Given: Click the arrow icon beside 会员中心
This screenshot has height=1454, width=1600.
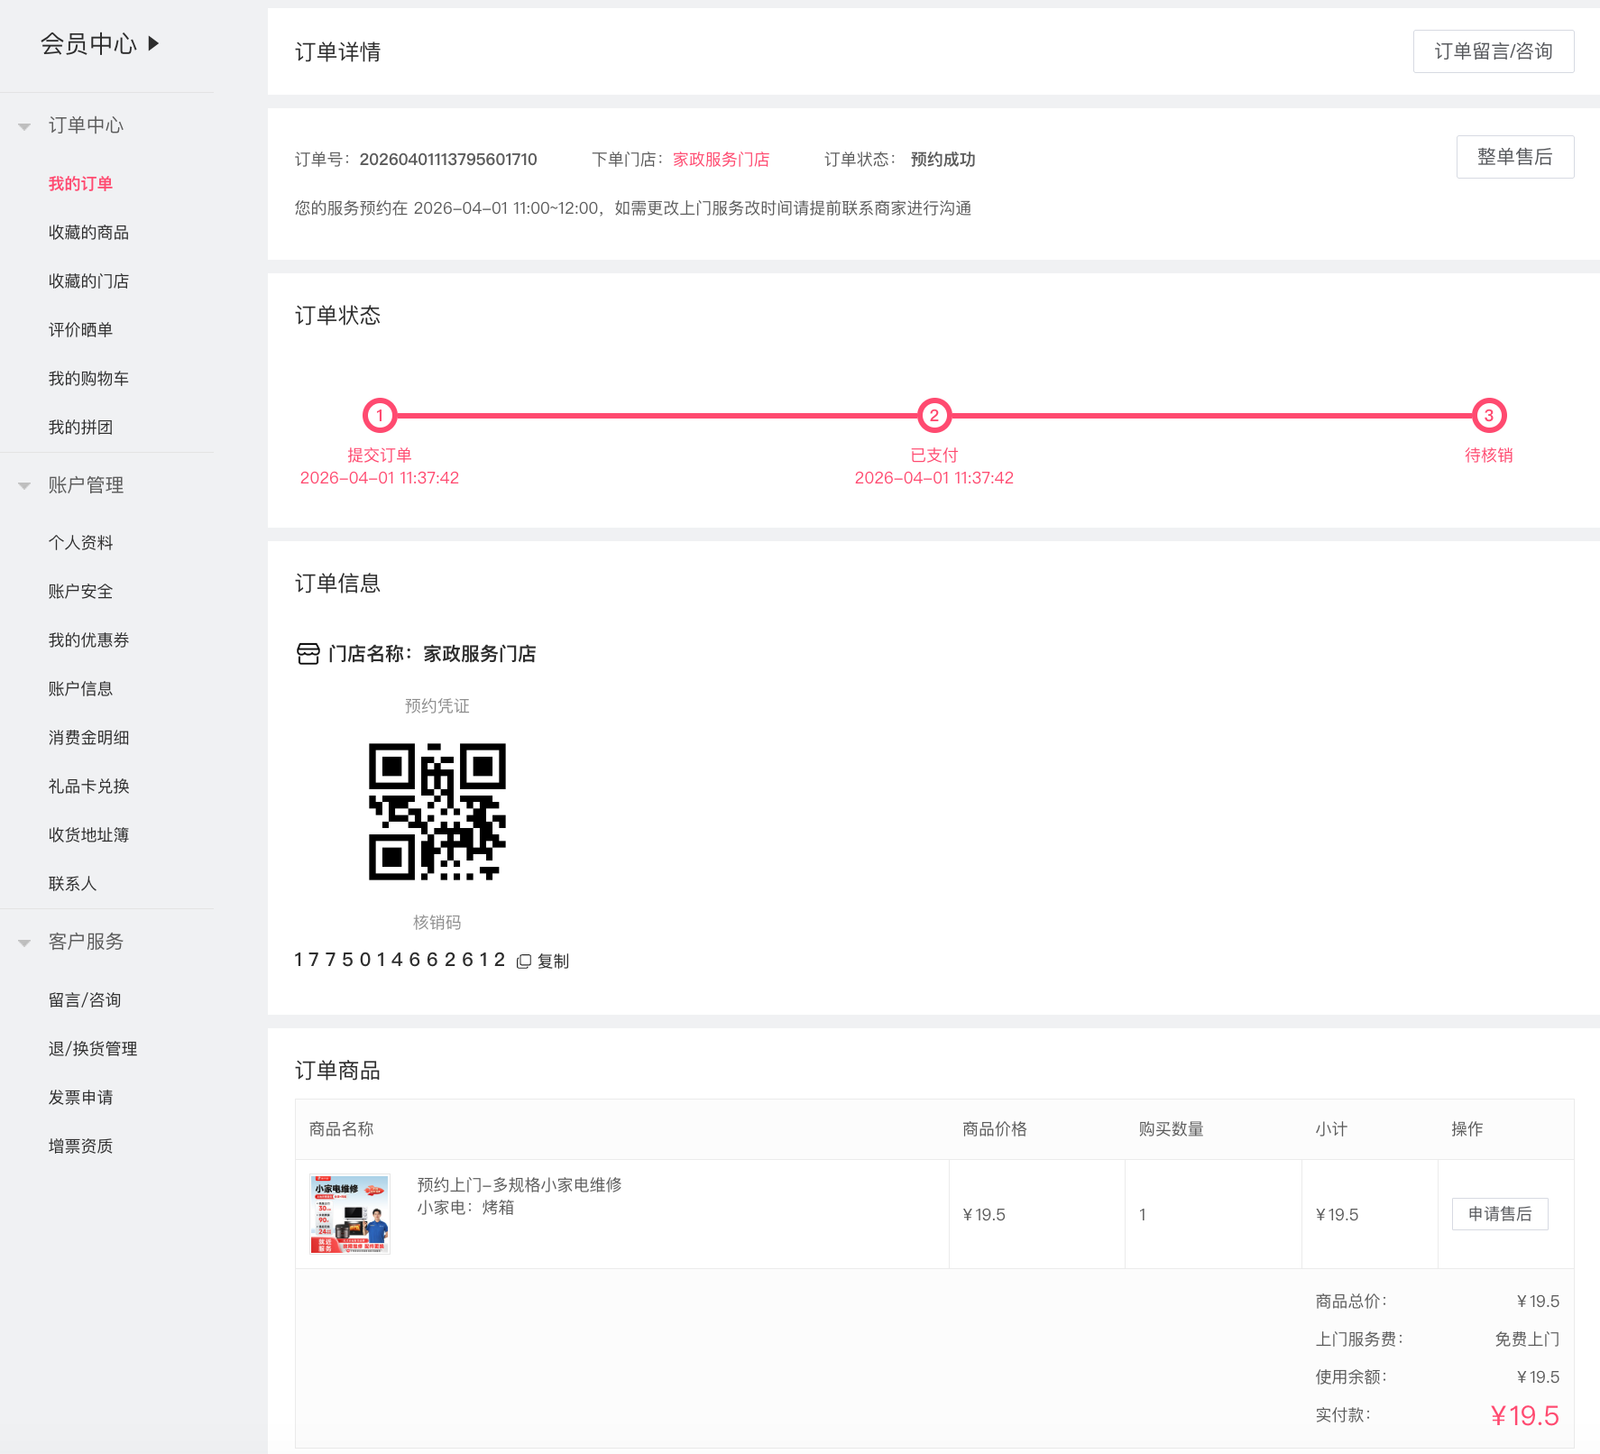Looking at the screenshot, I should point(152,44).
